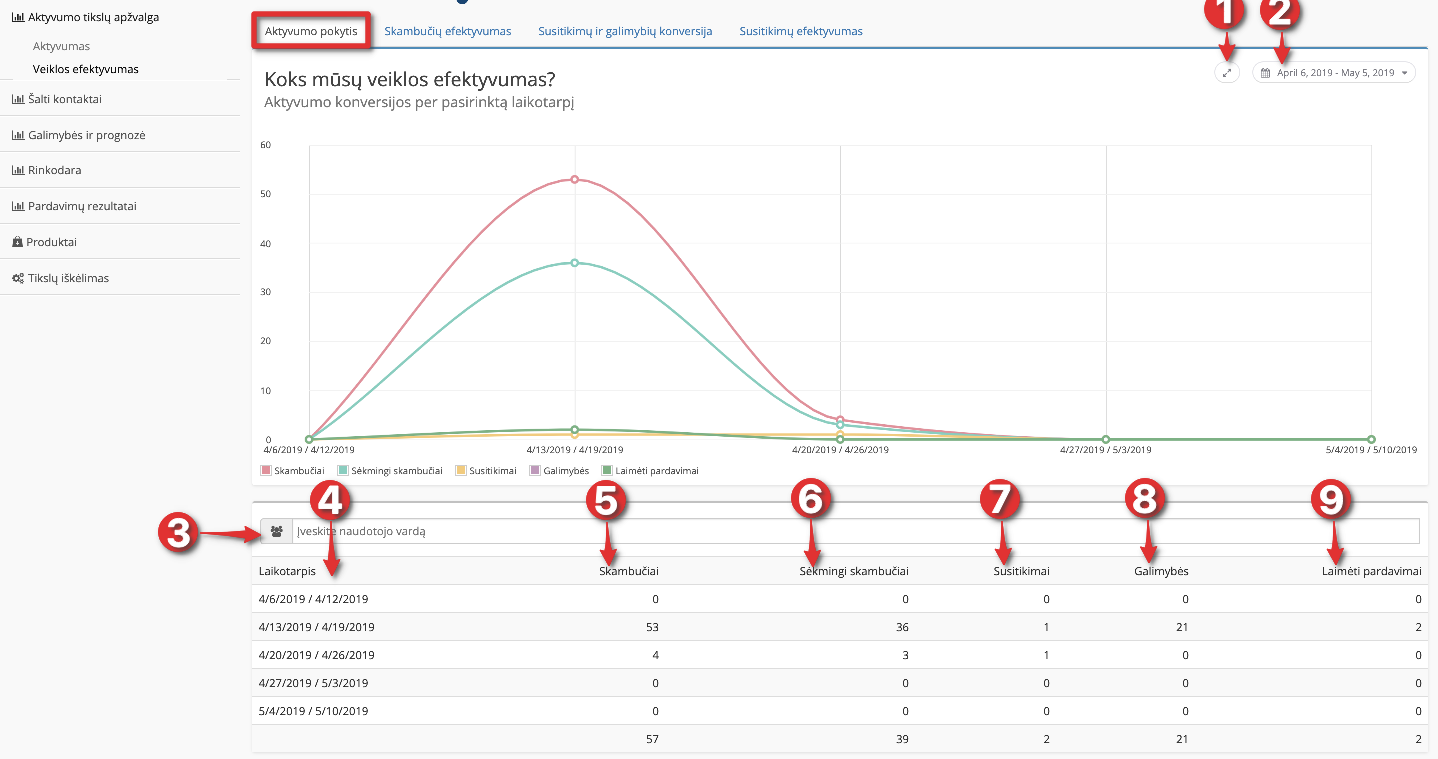Image resolution: width=1438 pixels, height=759 pixels.
Task: Click the Rinkodara chart icon
Action: 17,171
